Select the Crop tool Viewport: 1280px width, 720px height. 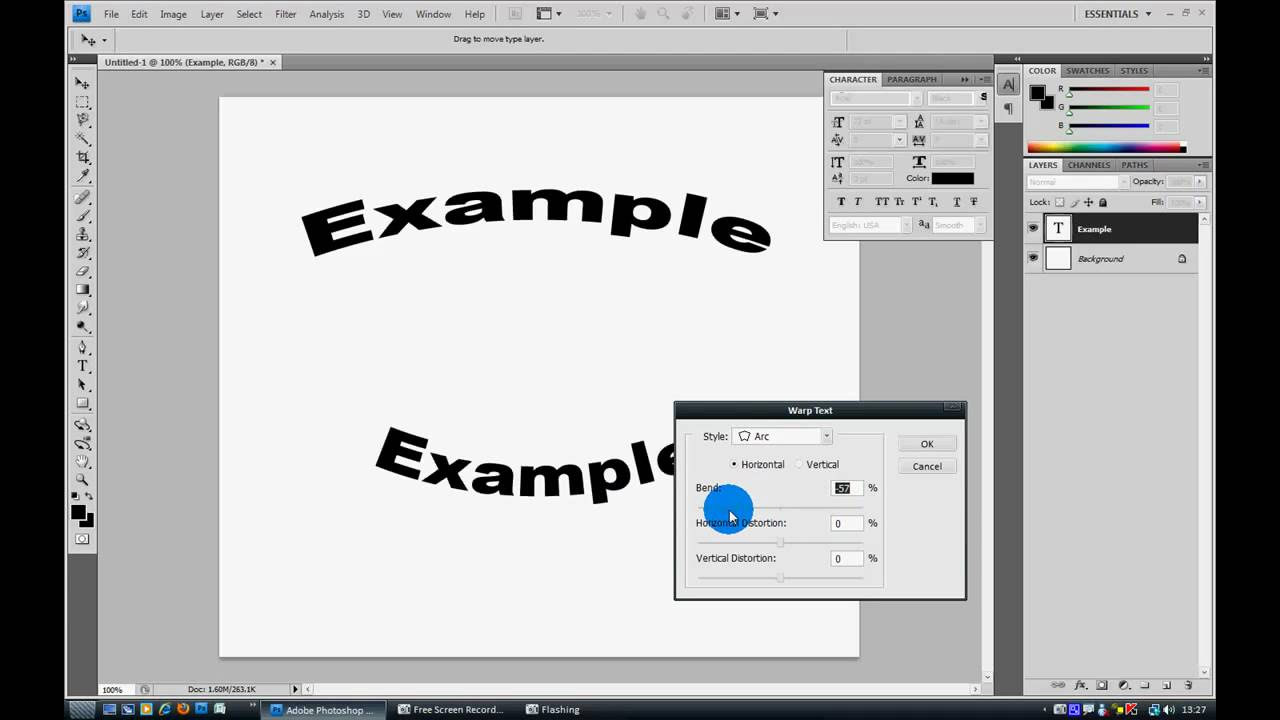point(83,157)
